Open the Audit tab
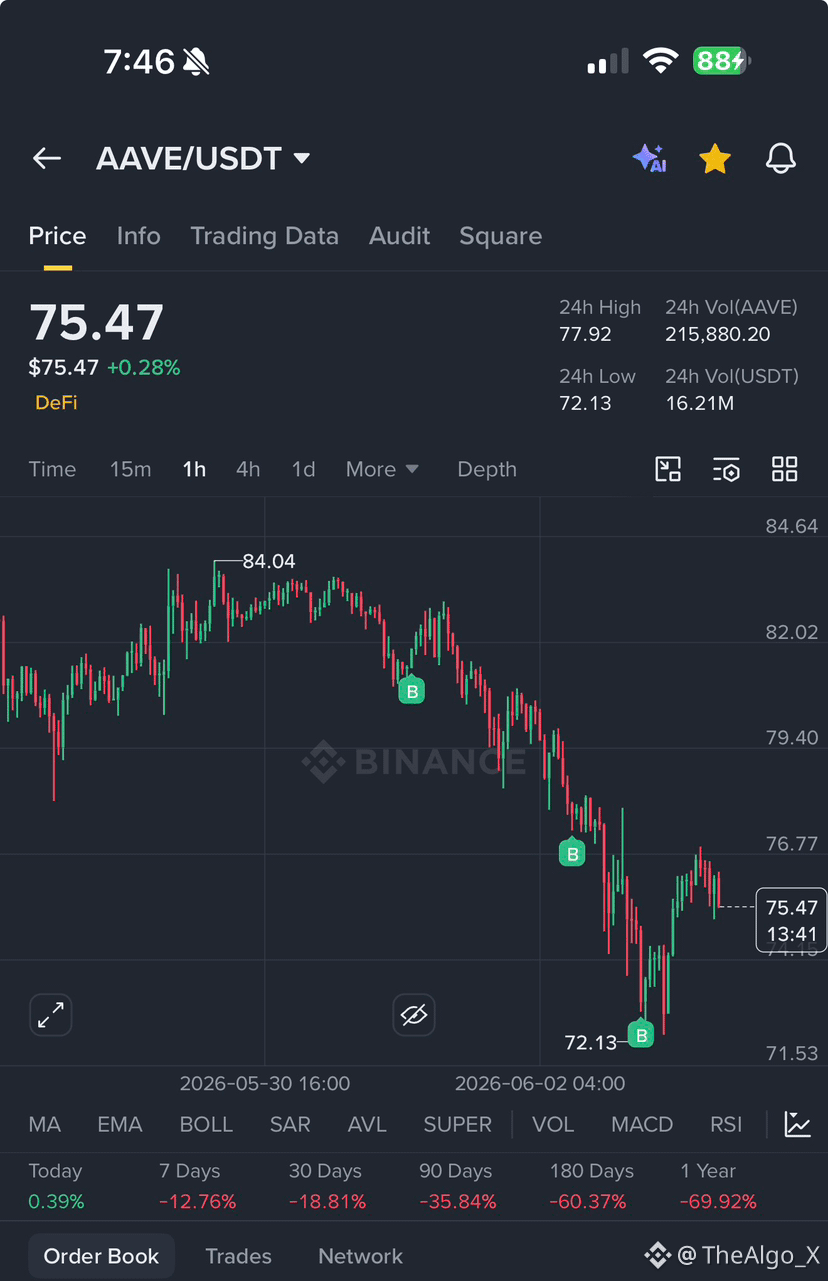This screenshot has width=828, height=1281. (x=399, y=236)
